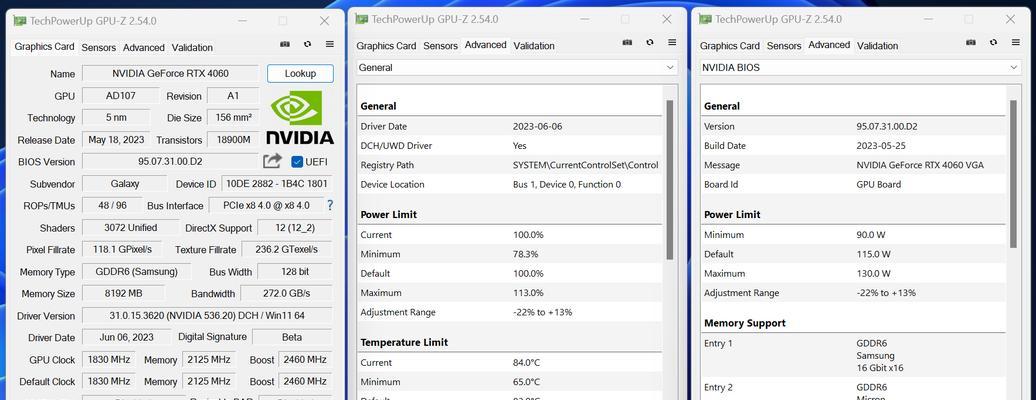The width and height of the screenshot is (1036, 400).
Task: Click the Lookup button
Action: 300,73
